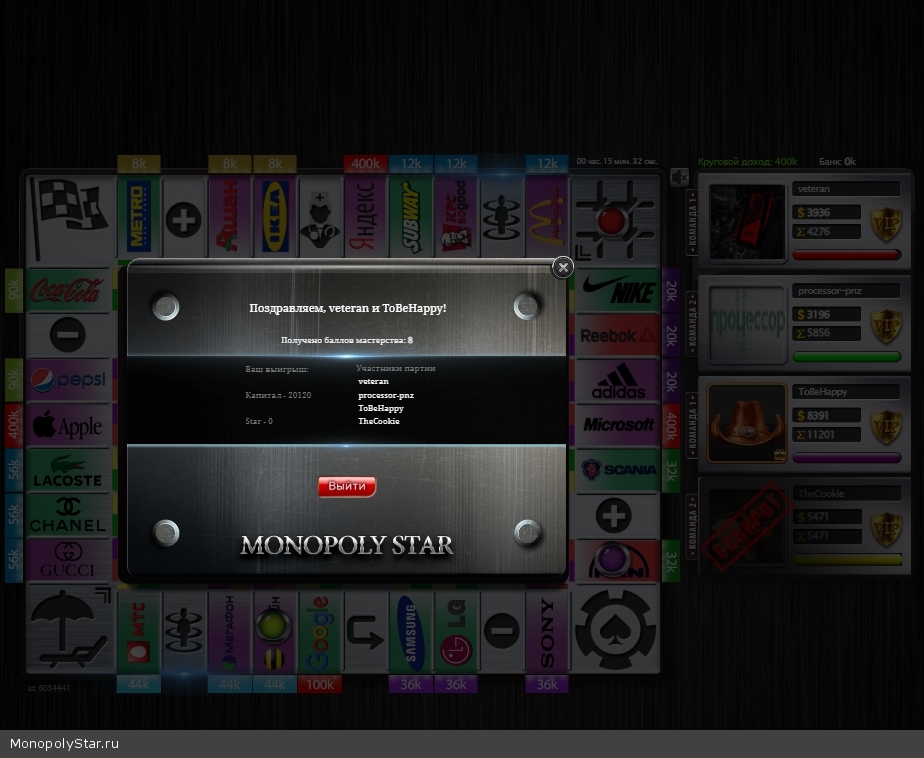Click the 100k price tag below Google
The height and width of the screenshot is (758, 924).
(x=320, y=684)
